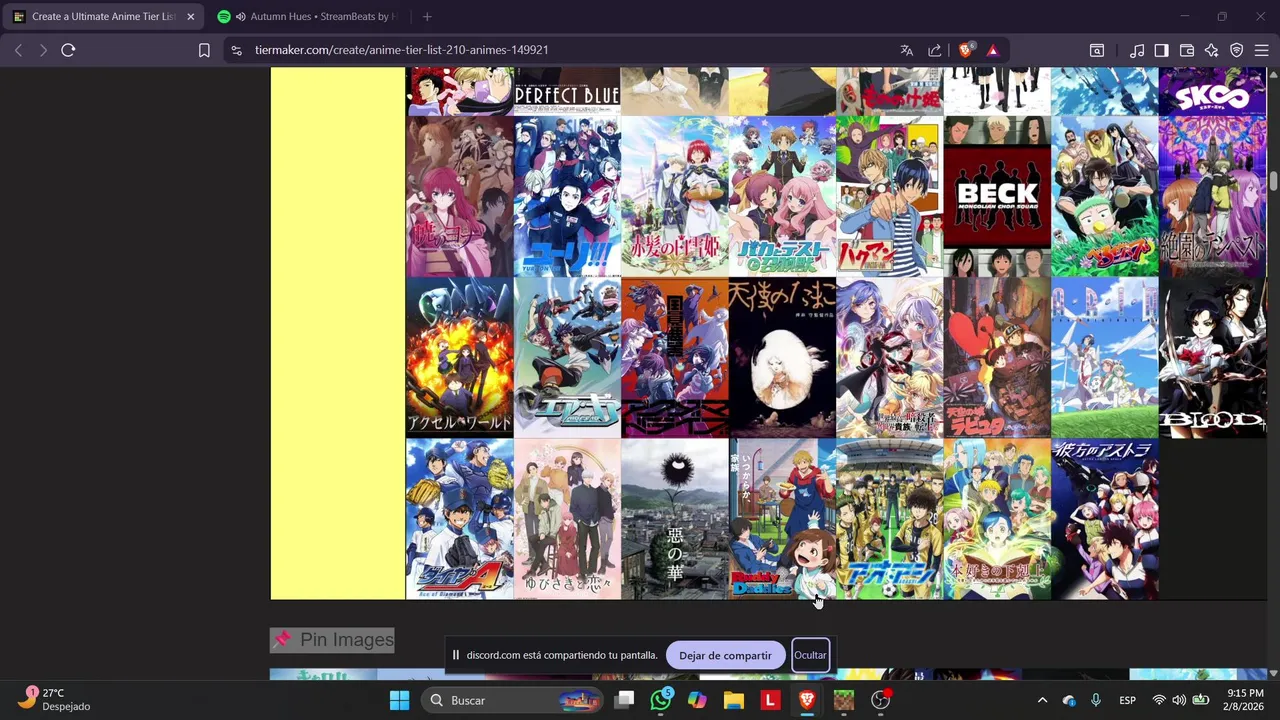Bookmark this page with the bookmark icon
The width and height of the screenshot is (1280, 720).
[x=204, y=50]
